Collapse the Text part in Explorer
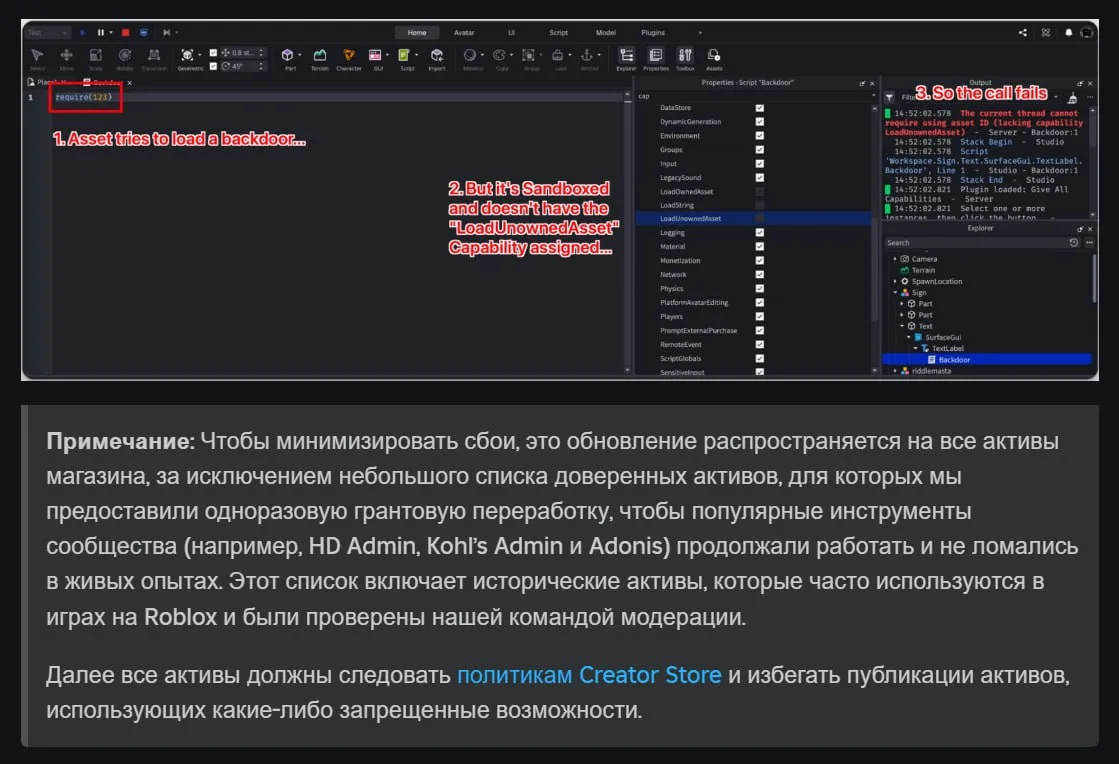This screenshot has height=764, width=1119. click(902, 326)
